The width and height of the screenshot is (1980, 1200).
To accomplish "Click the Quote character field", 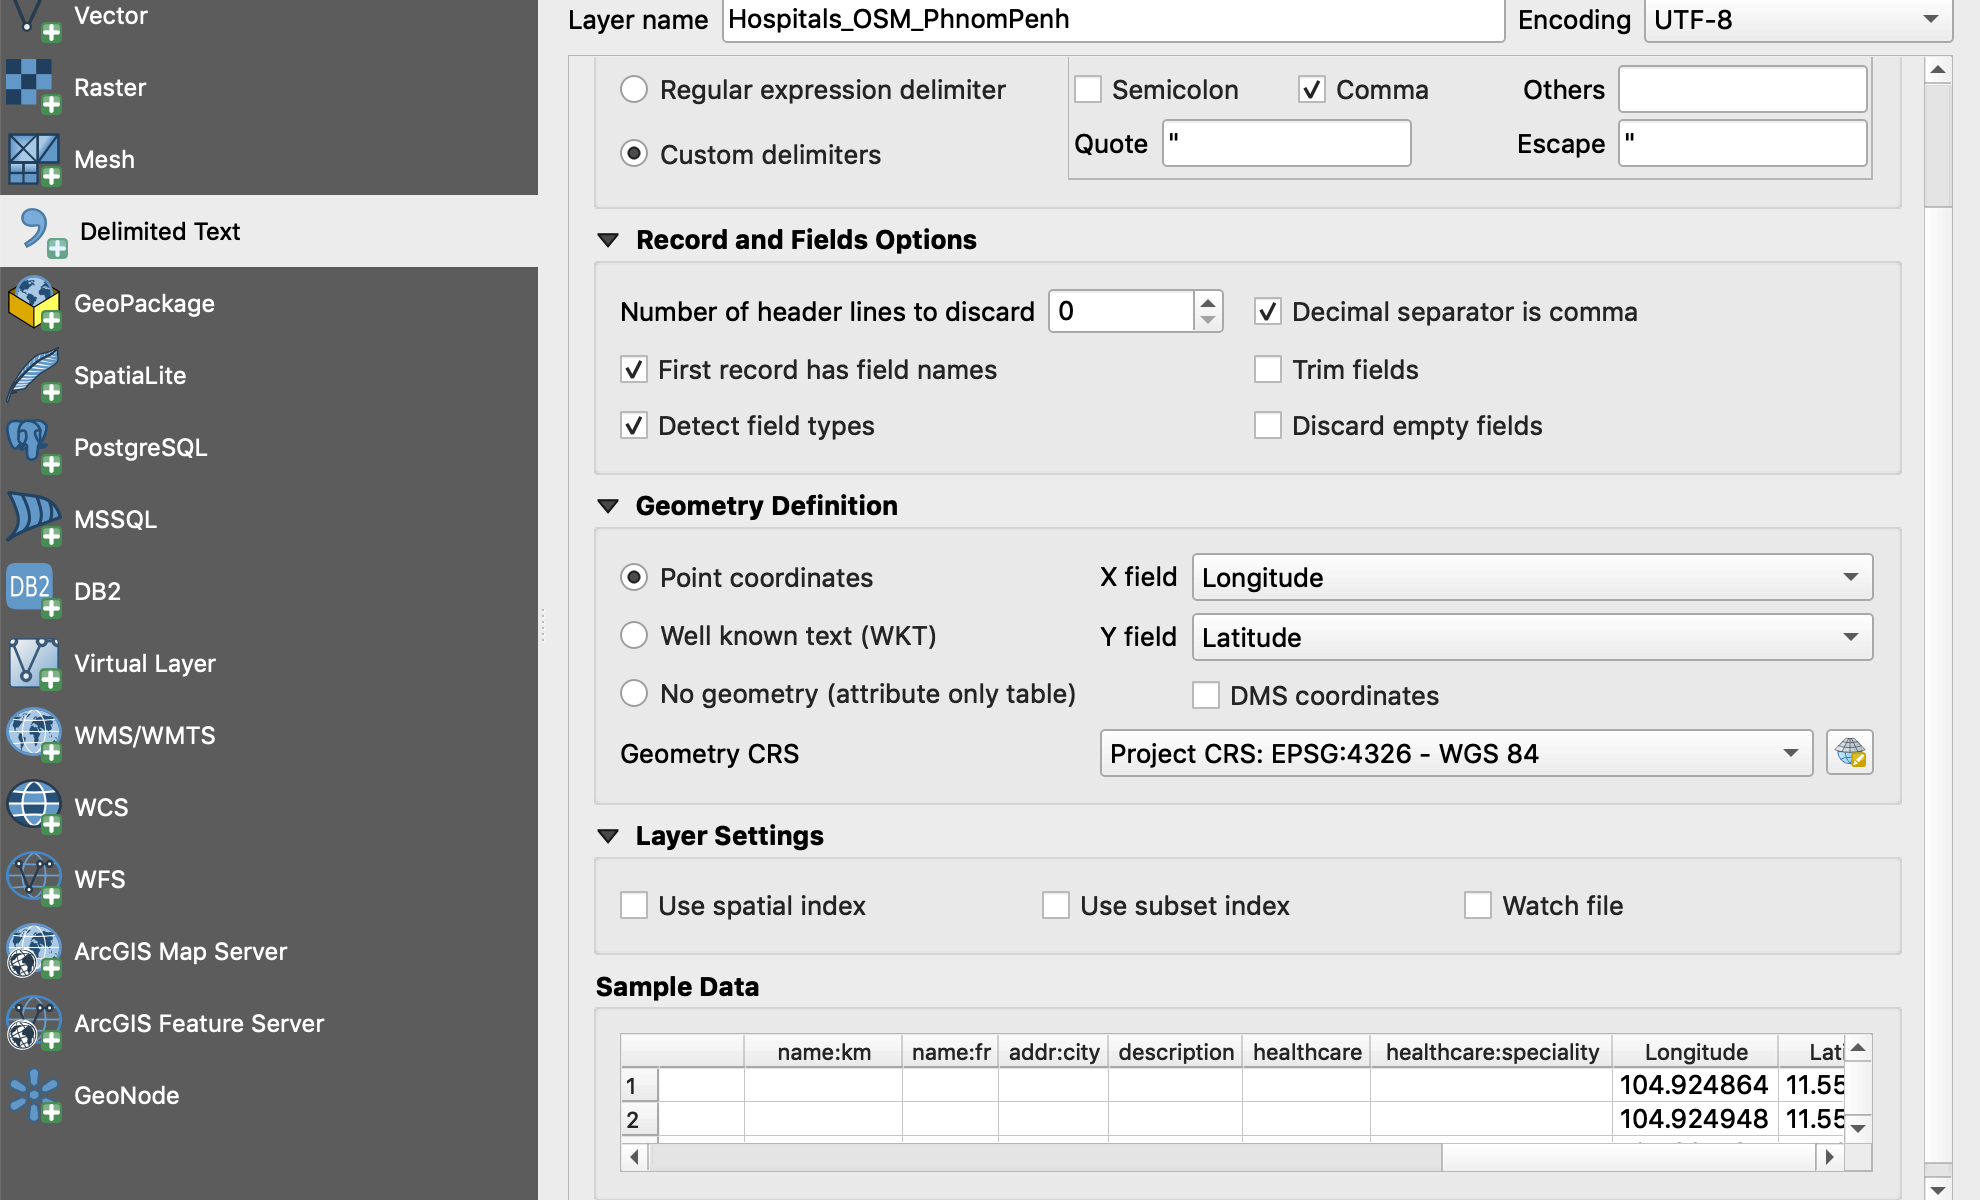I will tap(1286, 143).
